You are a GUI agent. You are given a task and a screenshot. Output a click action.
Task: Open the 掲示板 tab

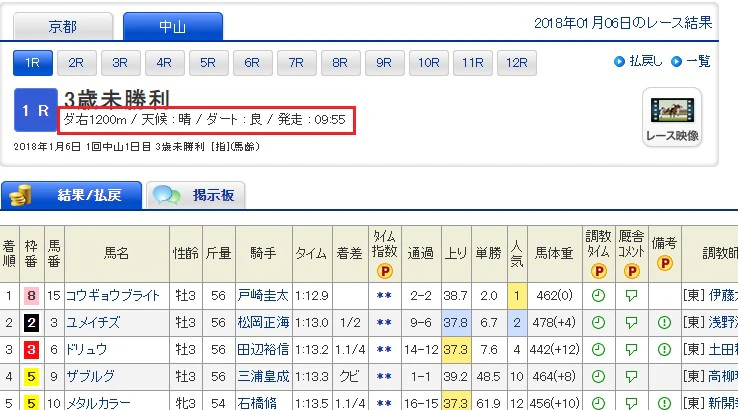(x=196, y=195)
